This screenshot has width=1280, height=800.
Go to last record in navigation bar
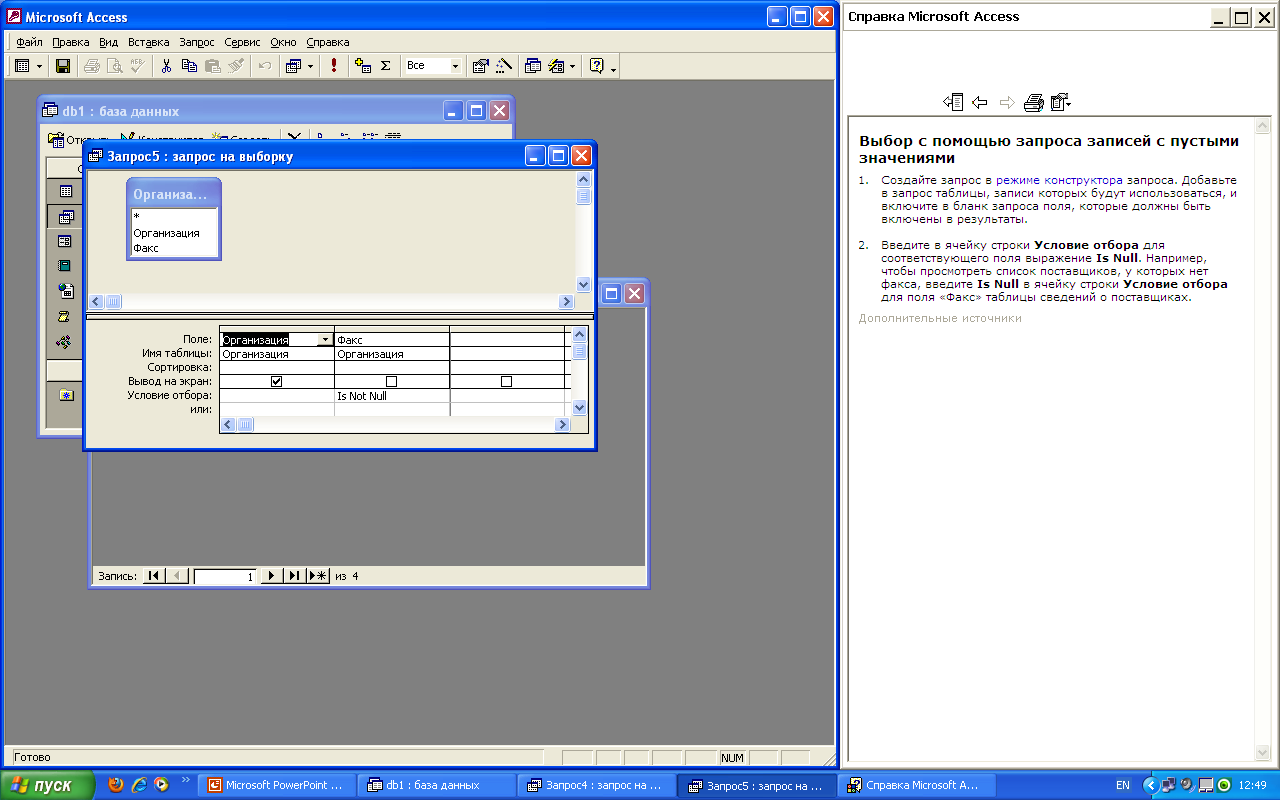294,576
